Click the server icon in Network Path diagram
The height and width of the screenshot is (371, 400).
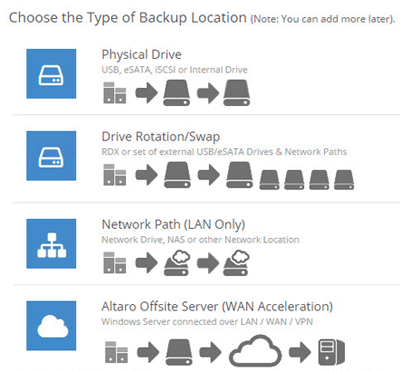[115, 263]
